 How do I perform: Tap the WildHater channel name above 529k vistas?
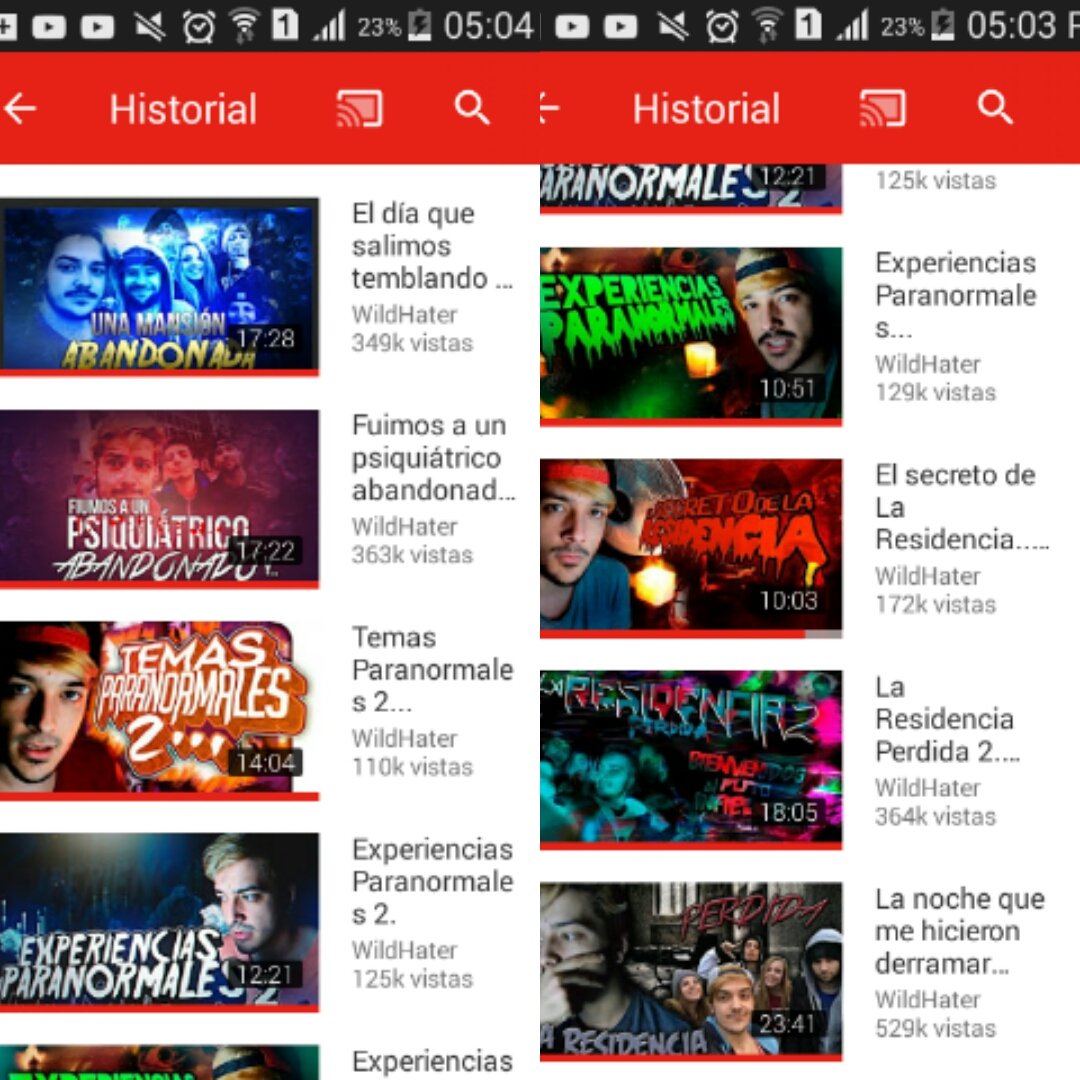(928, 1000)
